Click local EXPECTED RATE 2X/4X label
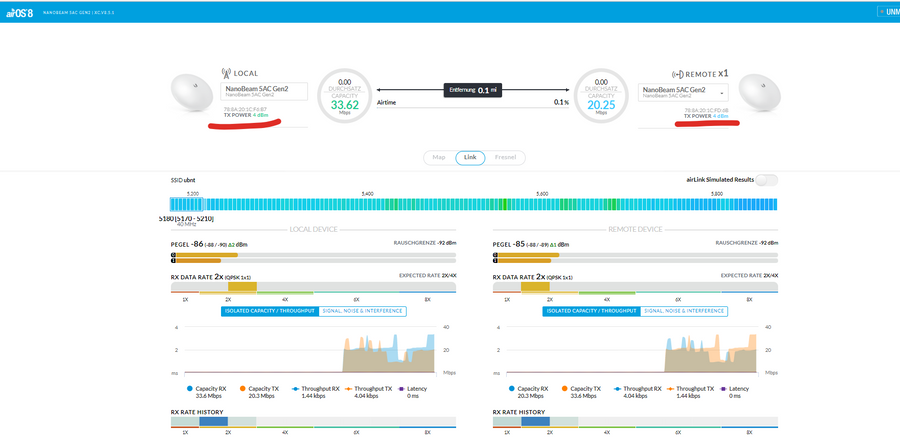The width and height of the screenshot is (900, 446). pyautogui.click(x=428, y=276)
